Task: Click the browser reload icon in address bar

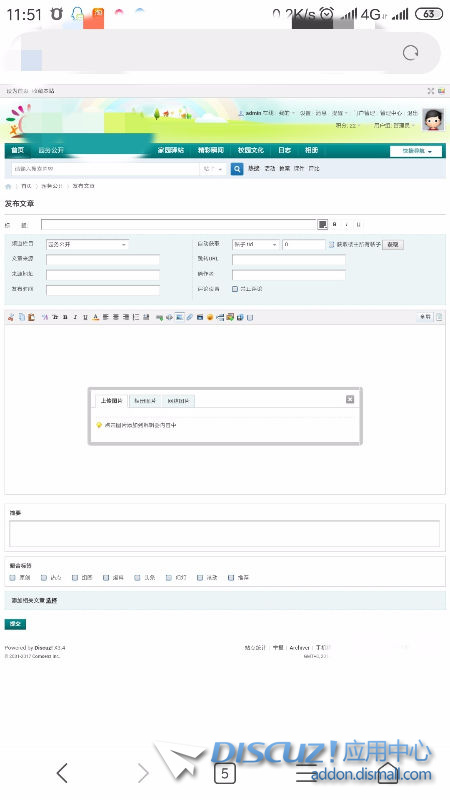Action: pyautogui.click(x=410, y=53)
